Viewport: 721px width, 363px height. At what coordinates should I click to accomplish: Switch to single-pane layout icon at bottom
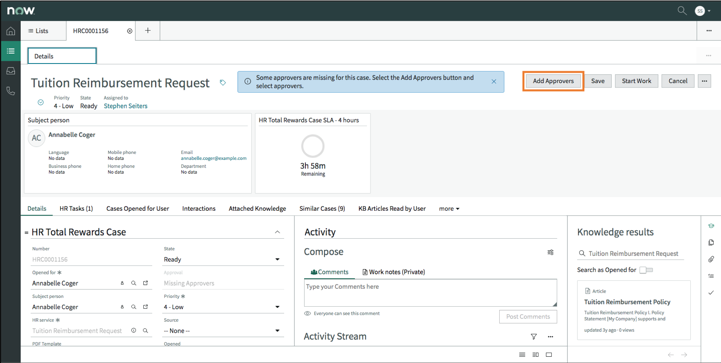coord(522,355)
